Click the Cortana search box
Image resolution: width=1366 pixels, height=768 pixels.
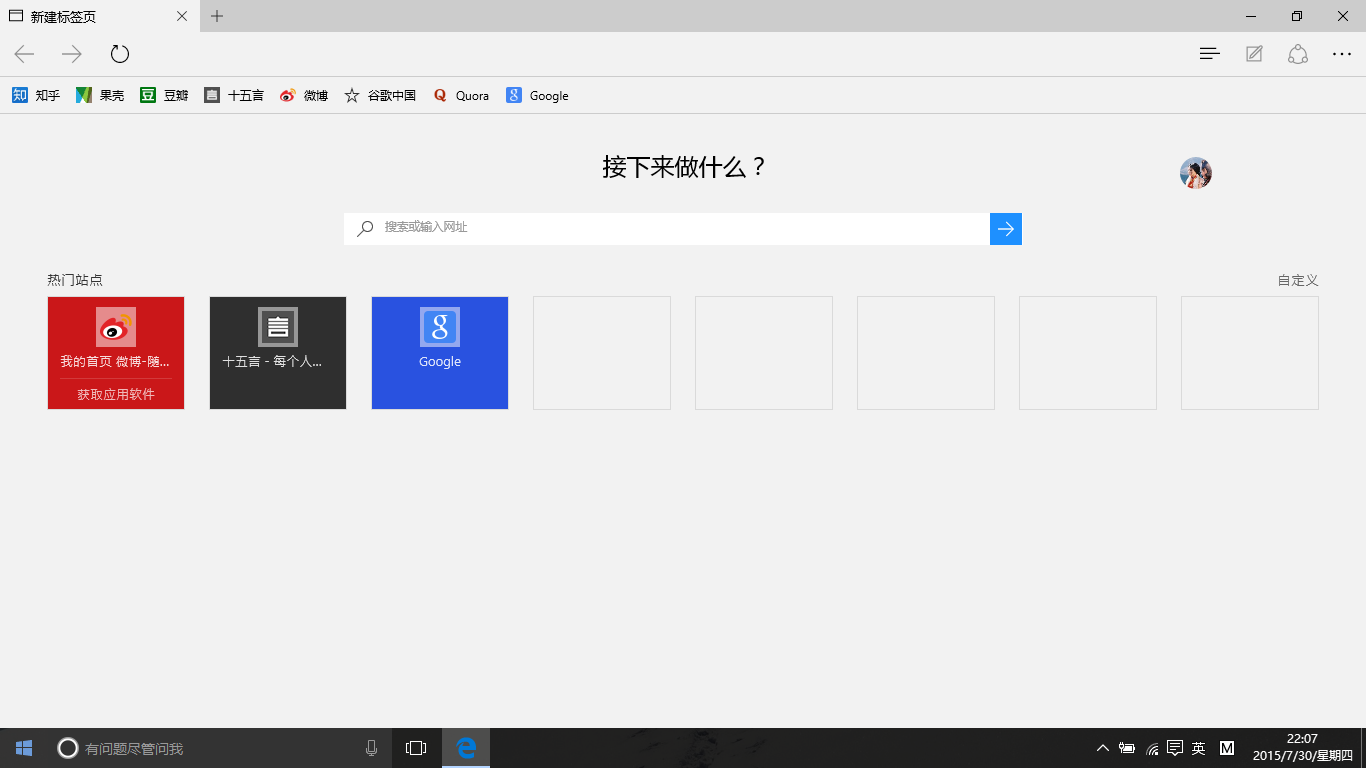coord(220,748)
